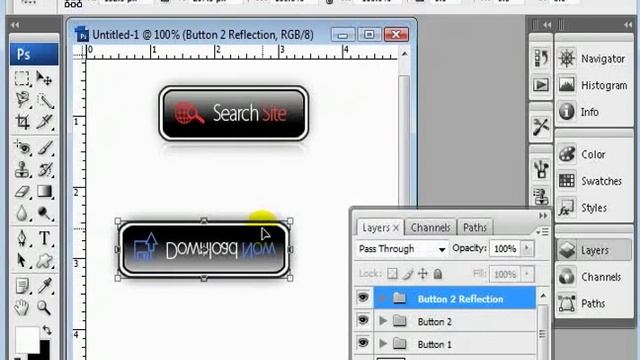Open Channels panel in right dock
This screenshot has width=640, height=360.
[x=593, y=277]
